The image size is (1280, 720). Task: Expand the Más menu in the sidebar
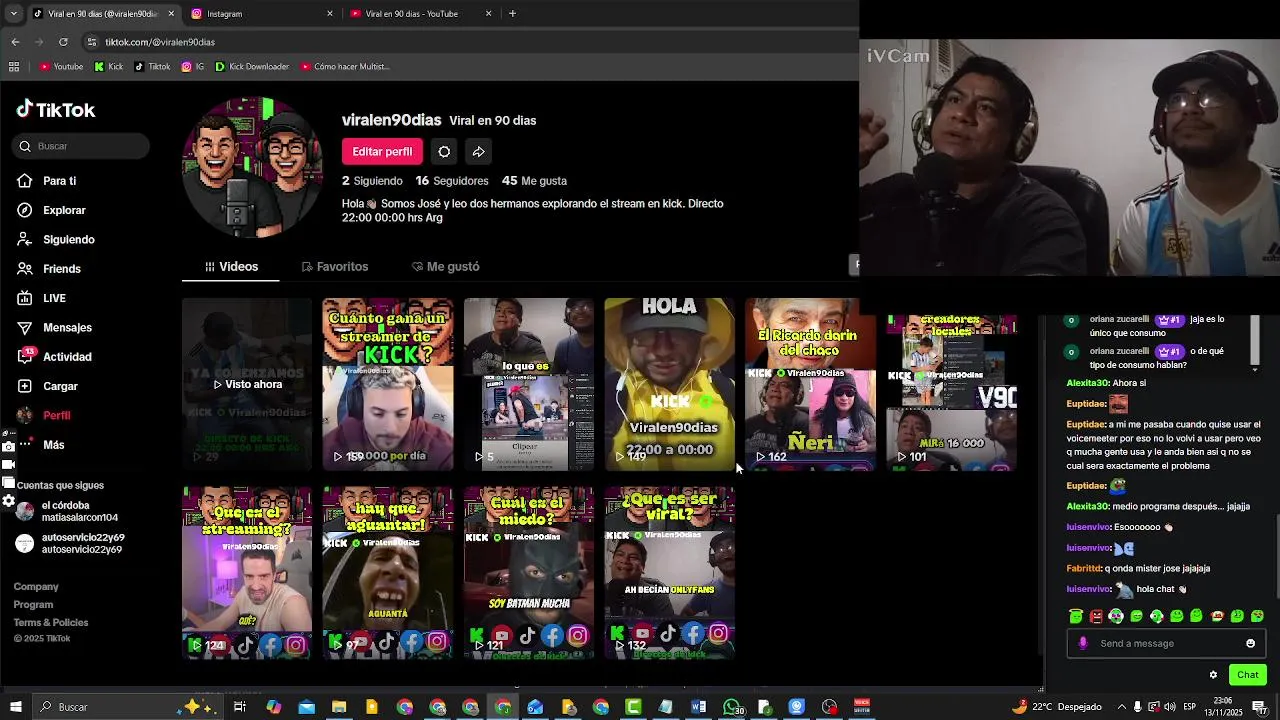[x=41, y=444]
